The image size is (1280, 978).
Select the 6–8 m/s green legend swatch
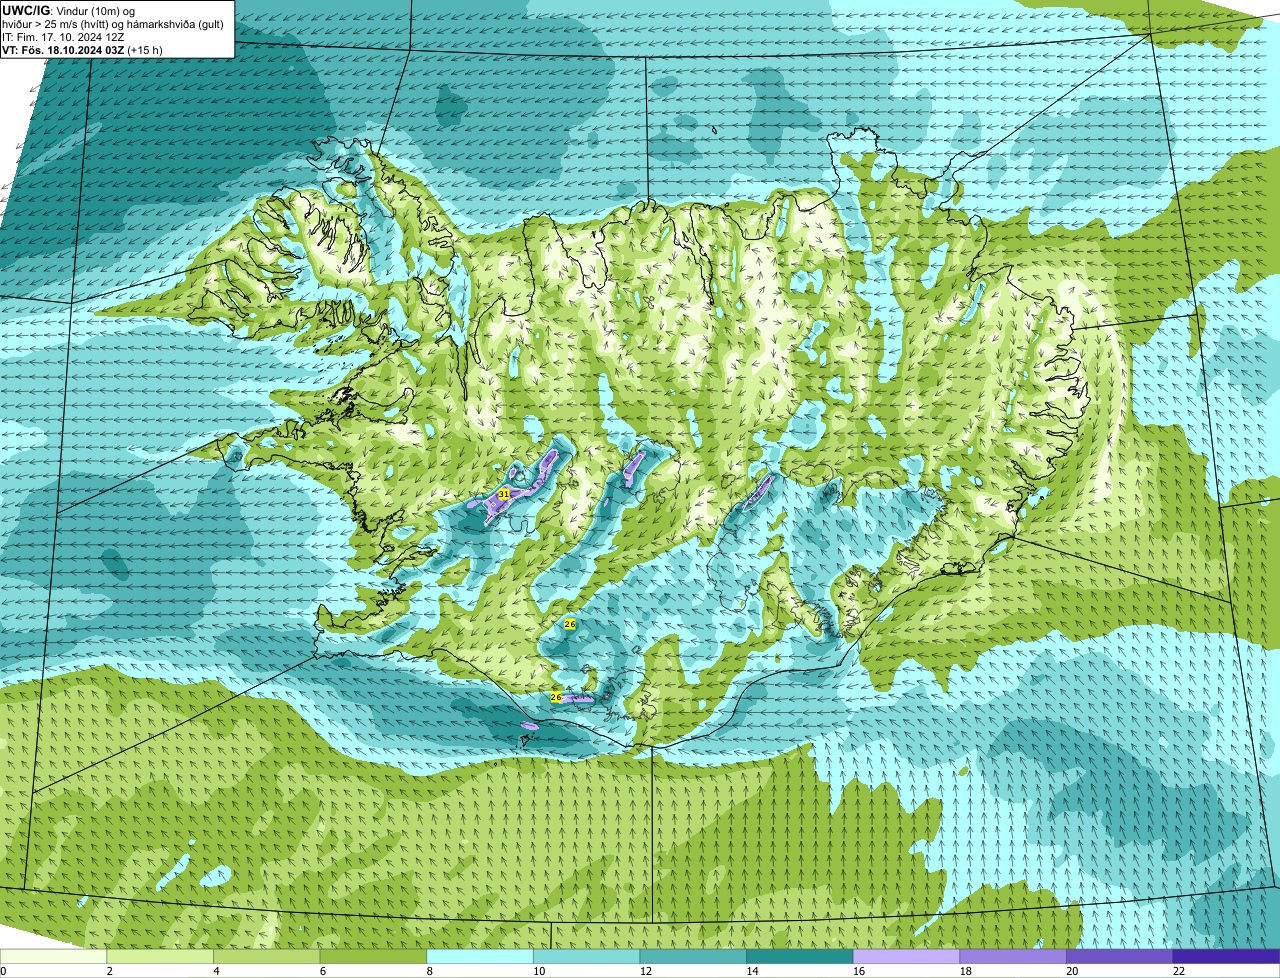point(373,956)
